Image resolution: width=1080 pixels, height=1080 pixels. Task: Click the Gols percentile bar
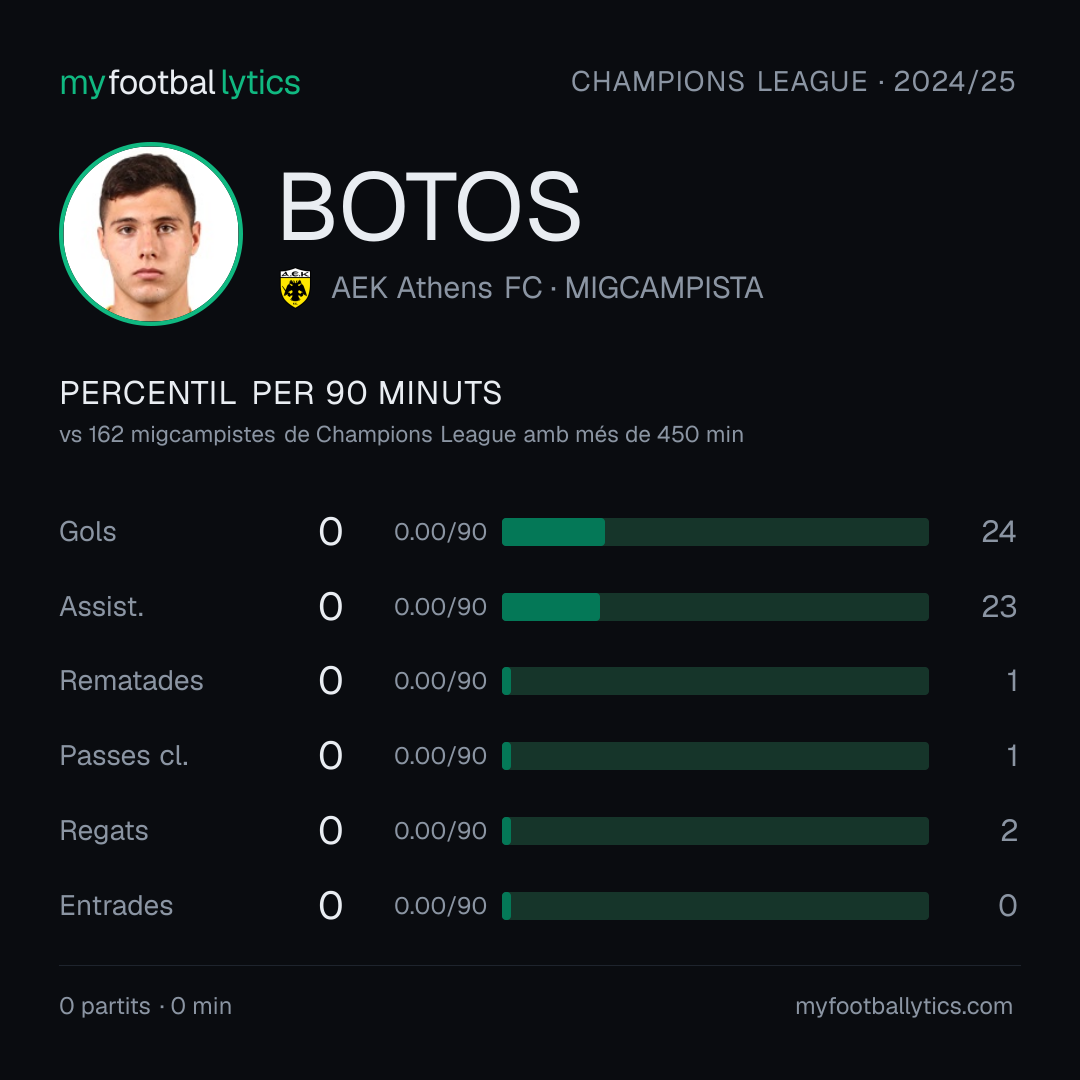pos(715,532)
